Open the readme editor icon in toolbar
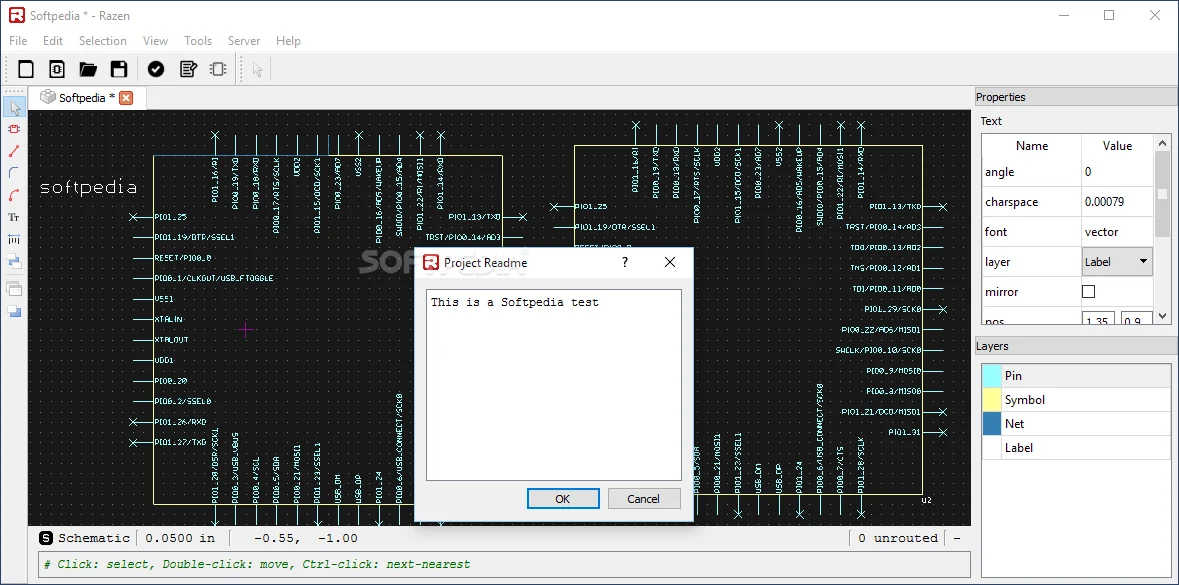The image size is (1179, 585). (187, 69)
